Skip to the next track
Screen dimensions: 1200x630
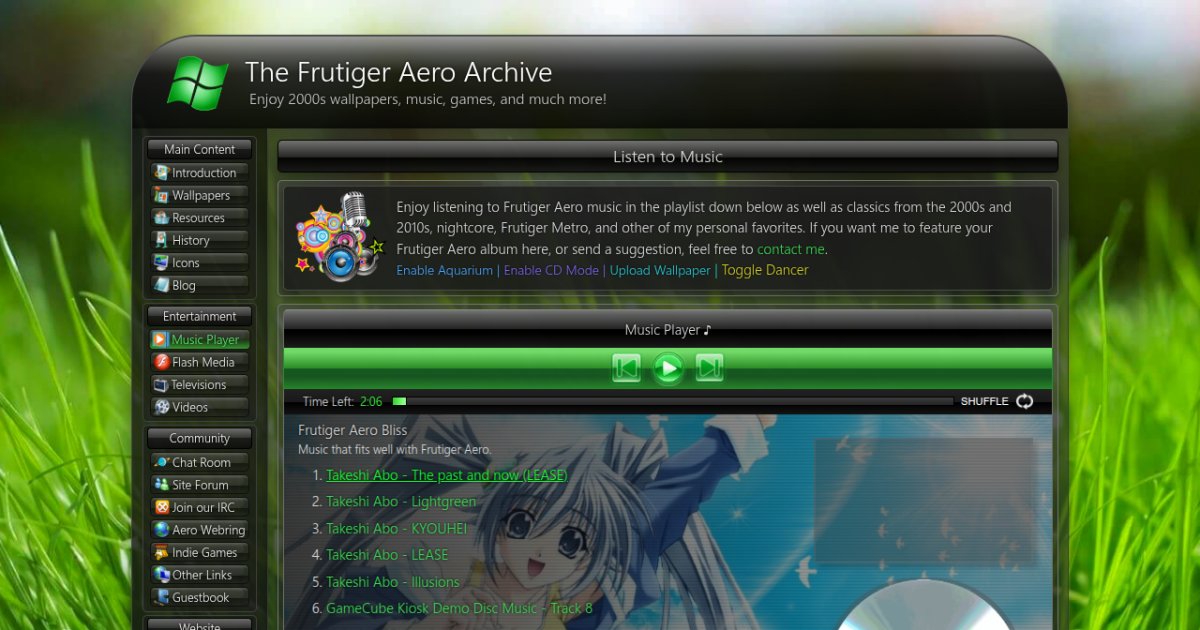click(709, 368)
